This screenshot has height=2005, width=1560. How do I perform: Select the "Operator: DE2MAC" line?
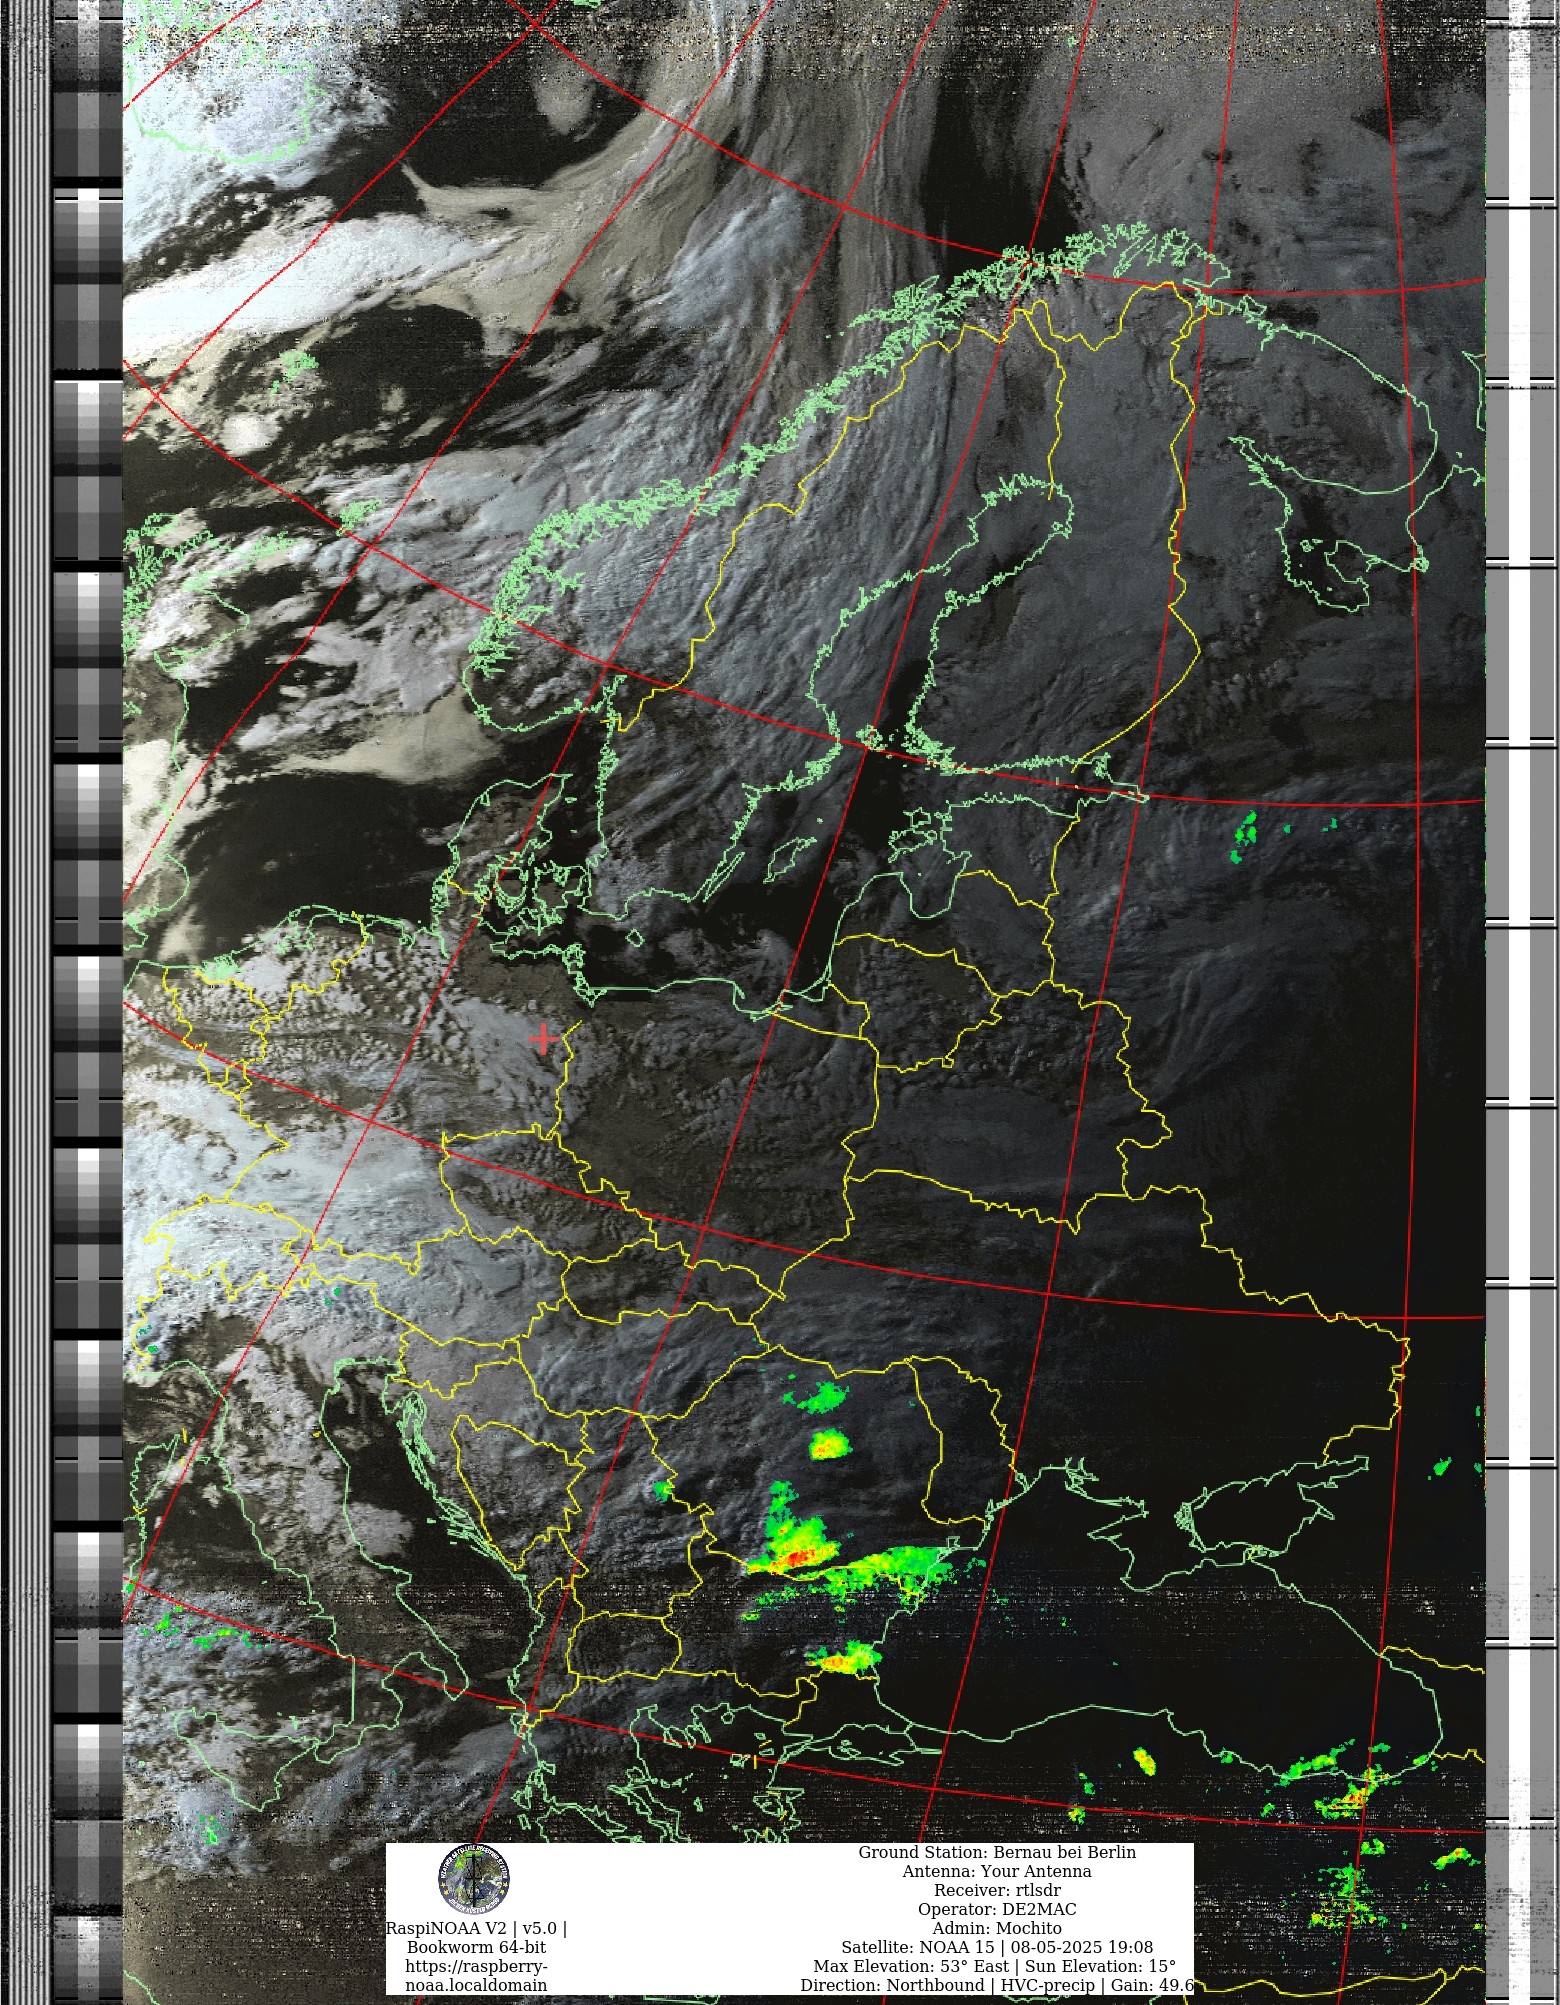(x=997, y=1909)
